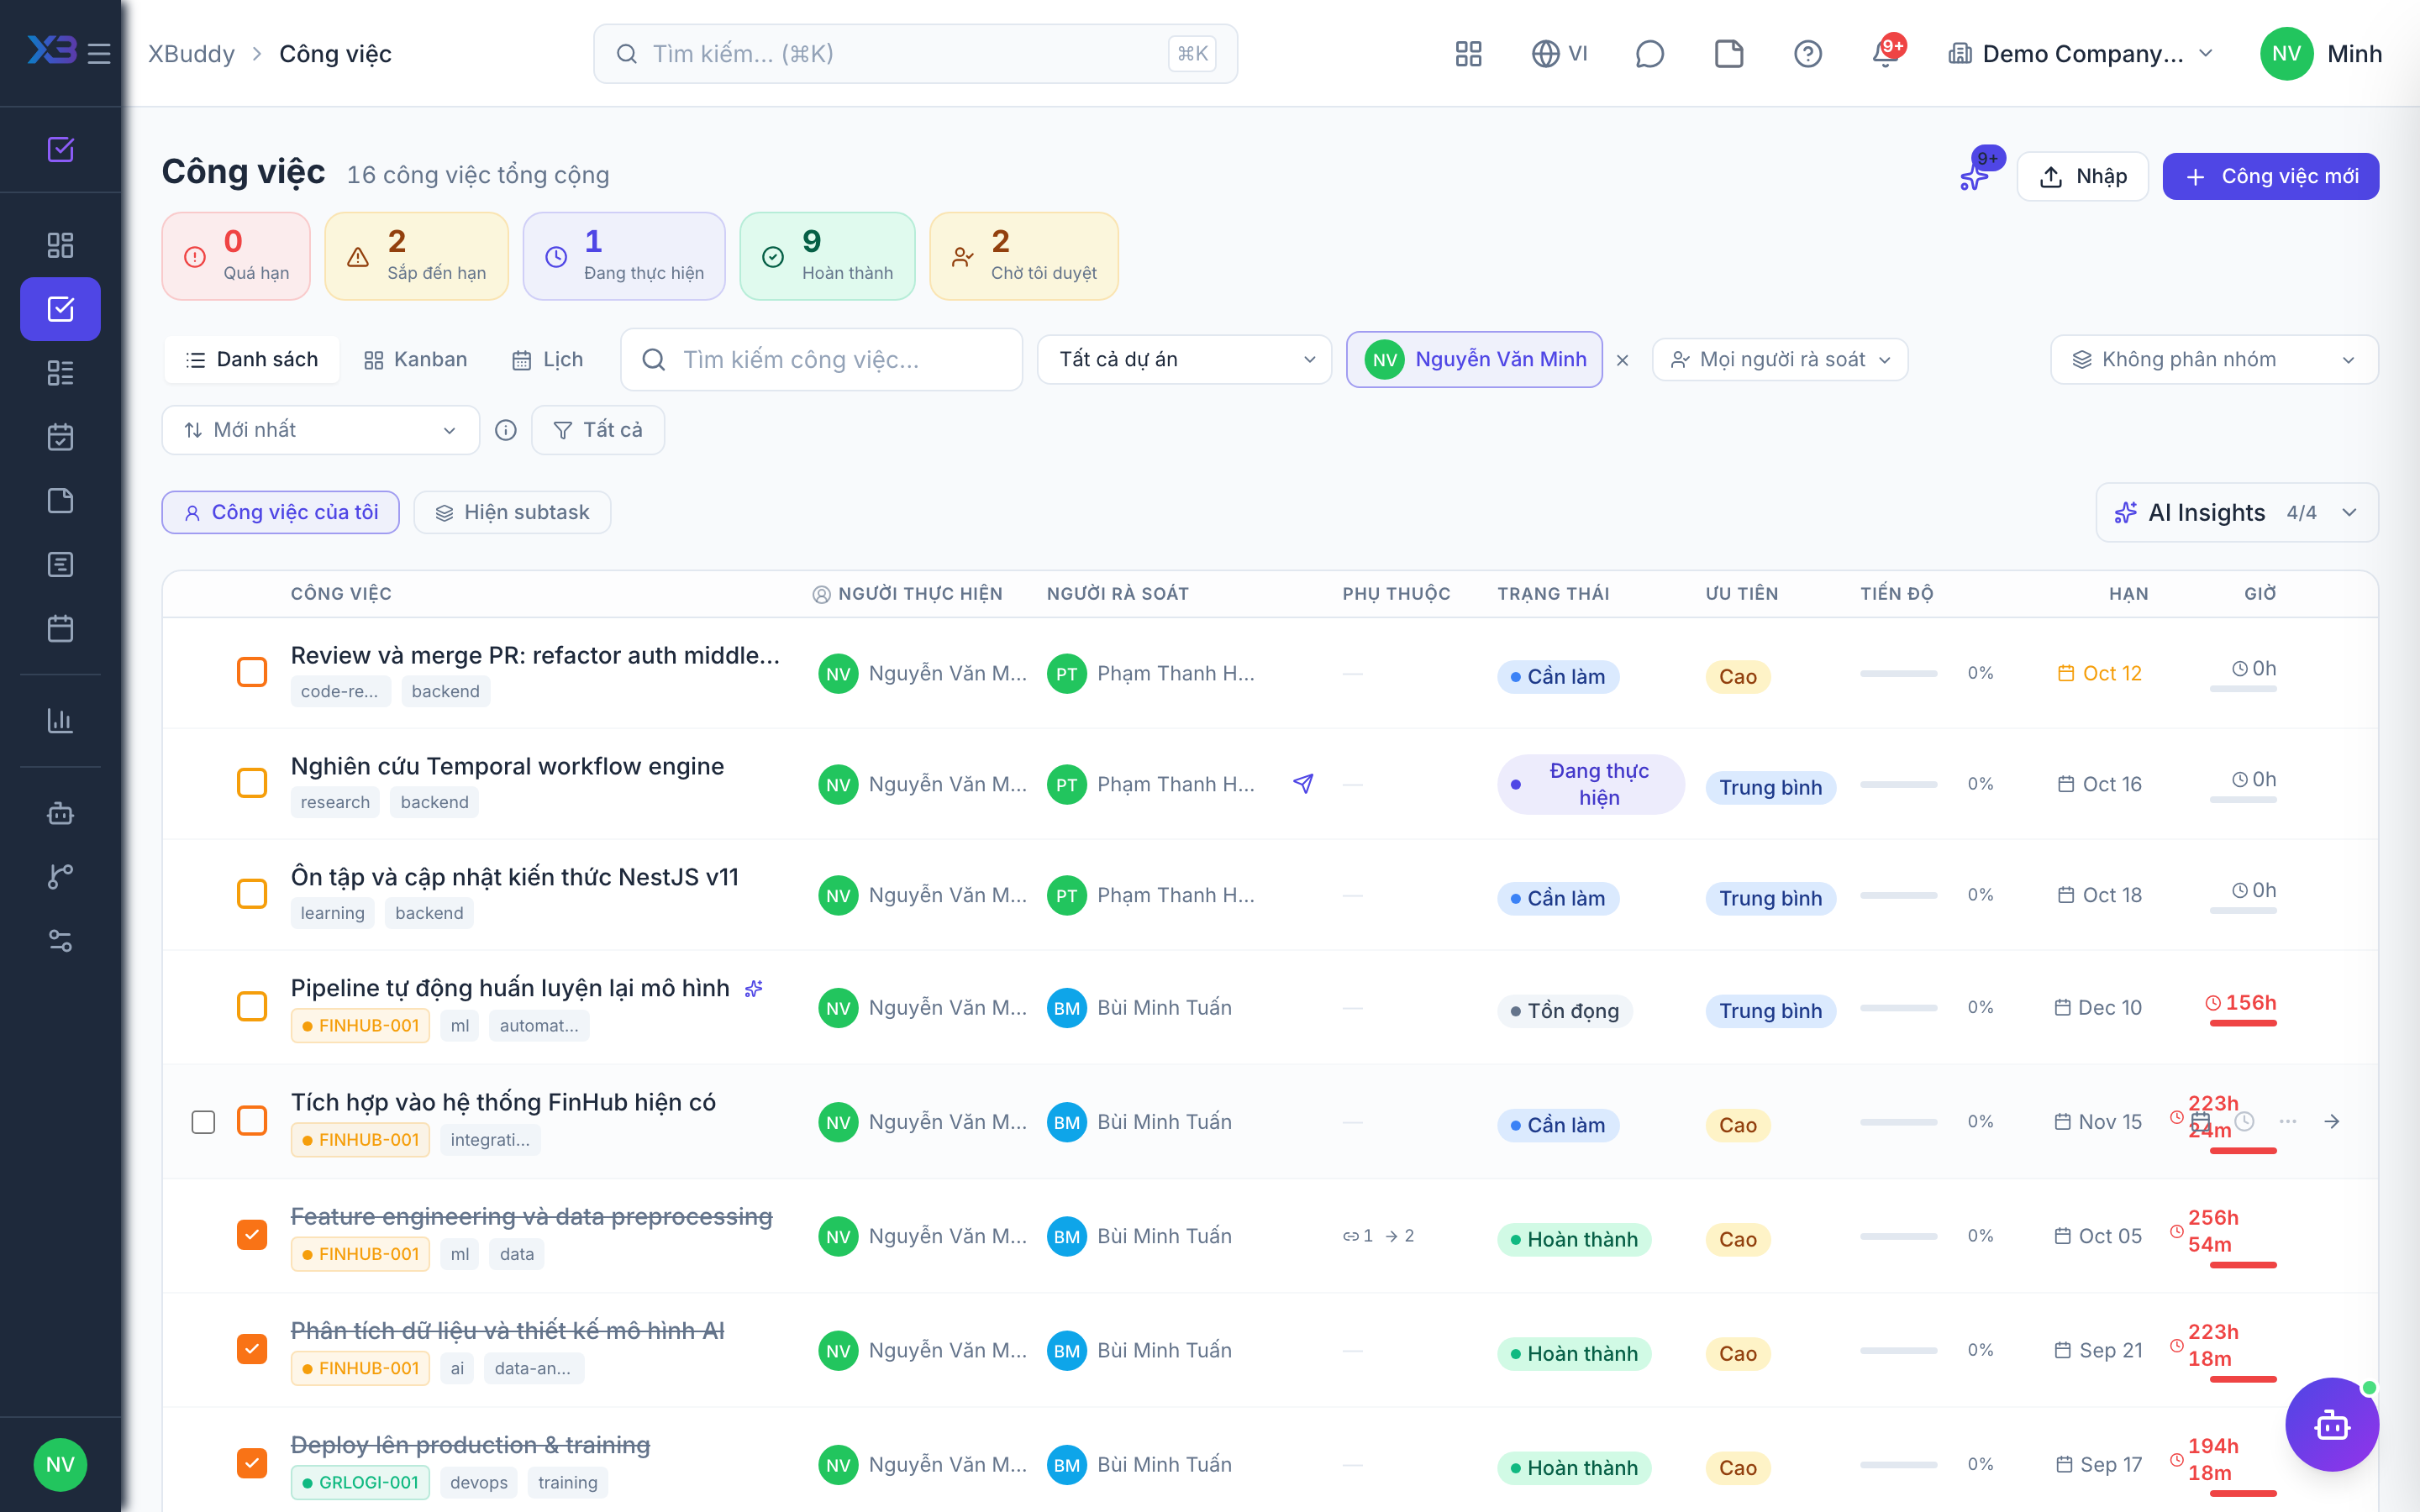Open the settings sliders icon in the sidebar
This screenshot has height=1512, width=2420.
click(x=60, y=940)
